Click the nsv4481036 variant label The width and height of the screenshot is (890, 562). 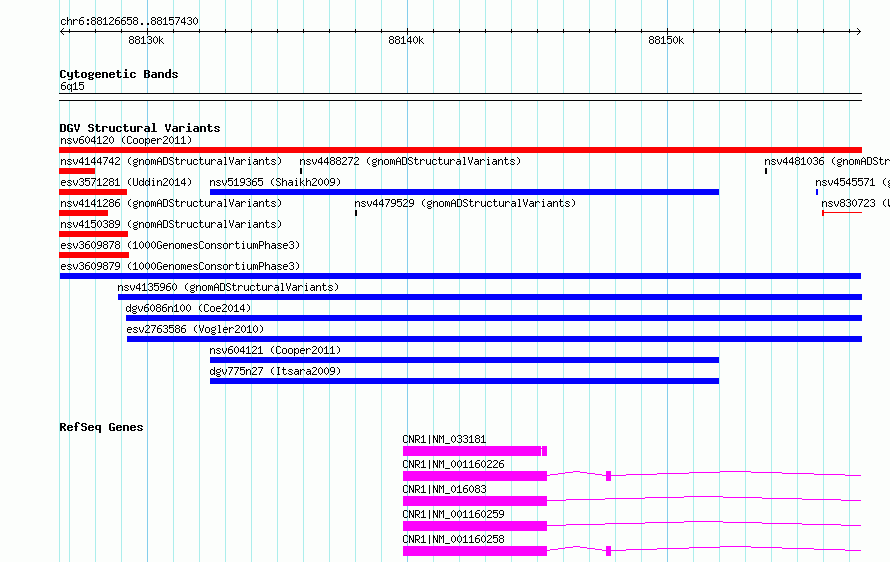[826, 161]
